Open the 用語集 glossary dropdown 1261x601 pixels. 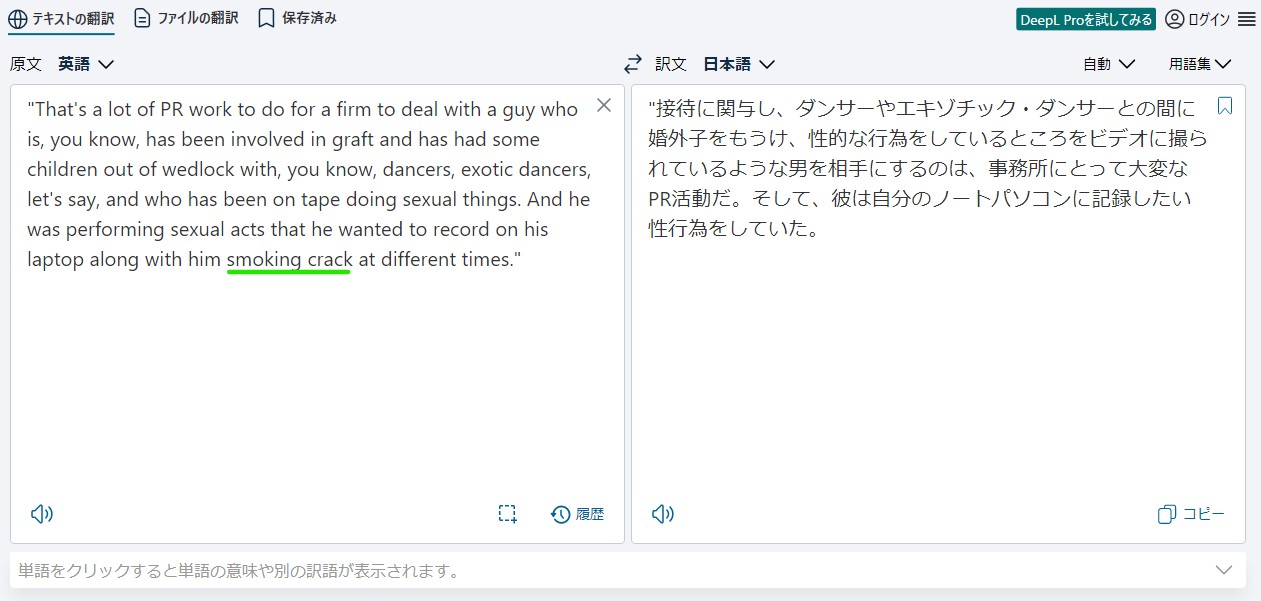pyautogui.click(x=1199, y=64)
